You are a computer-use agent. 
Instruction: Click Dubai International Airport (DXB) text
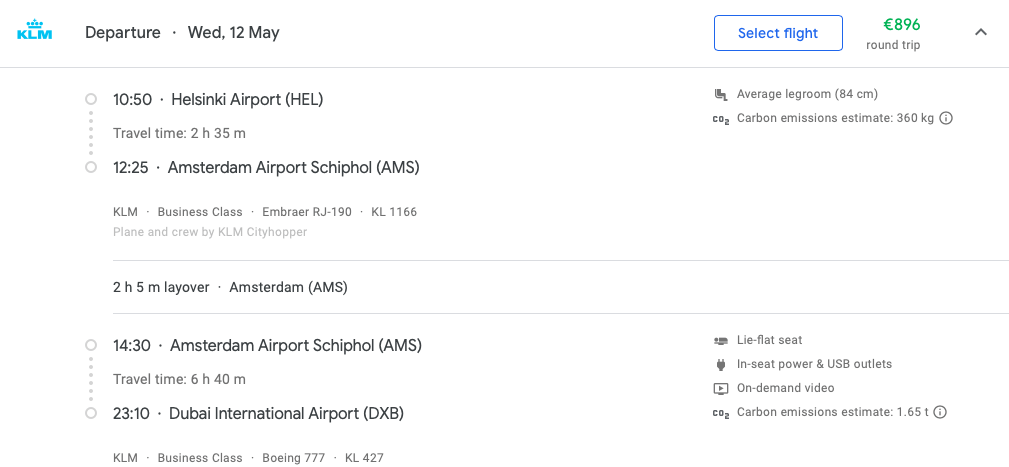pyautogui.click(x=286, y=414)
